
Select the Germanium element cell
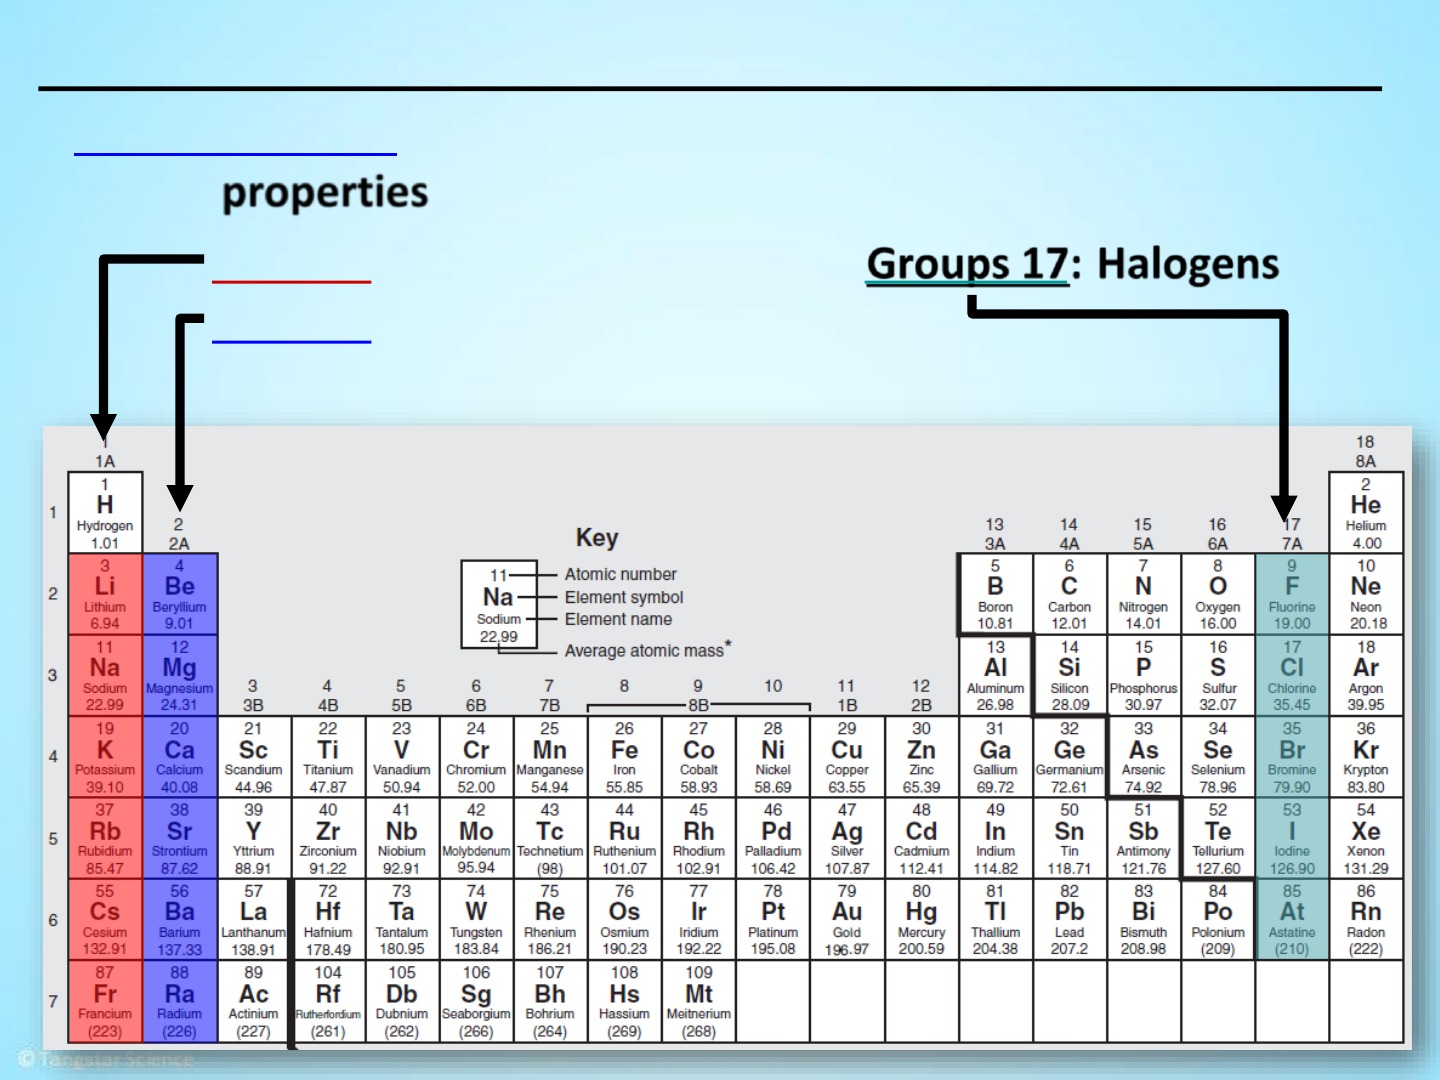pyautogui.click(x=1070, y=757)
